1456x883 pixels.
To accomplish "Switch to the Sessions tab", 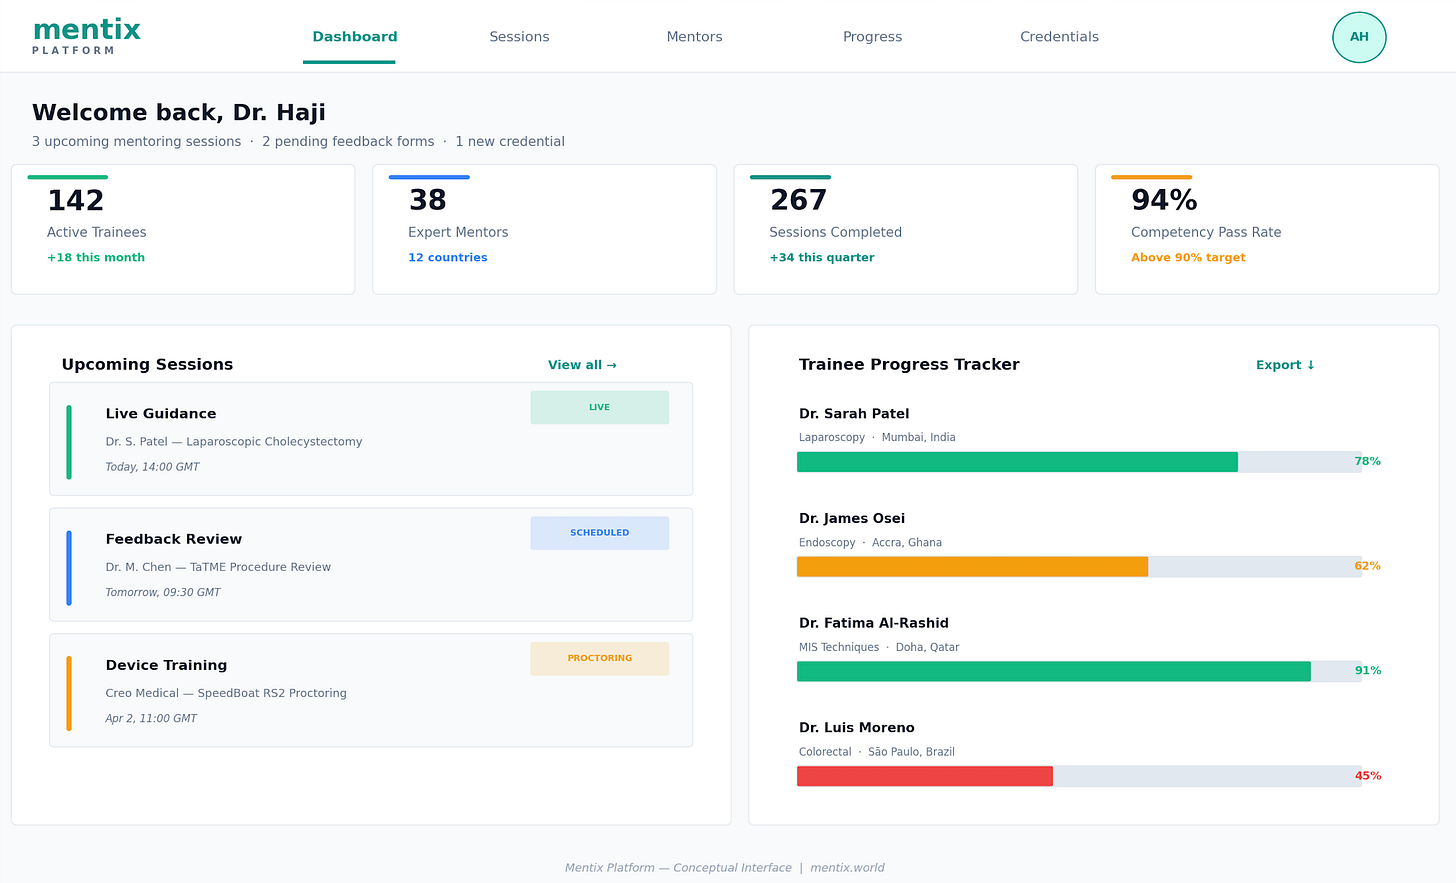I will 519,37.
